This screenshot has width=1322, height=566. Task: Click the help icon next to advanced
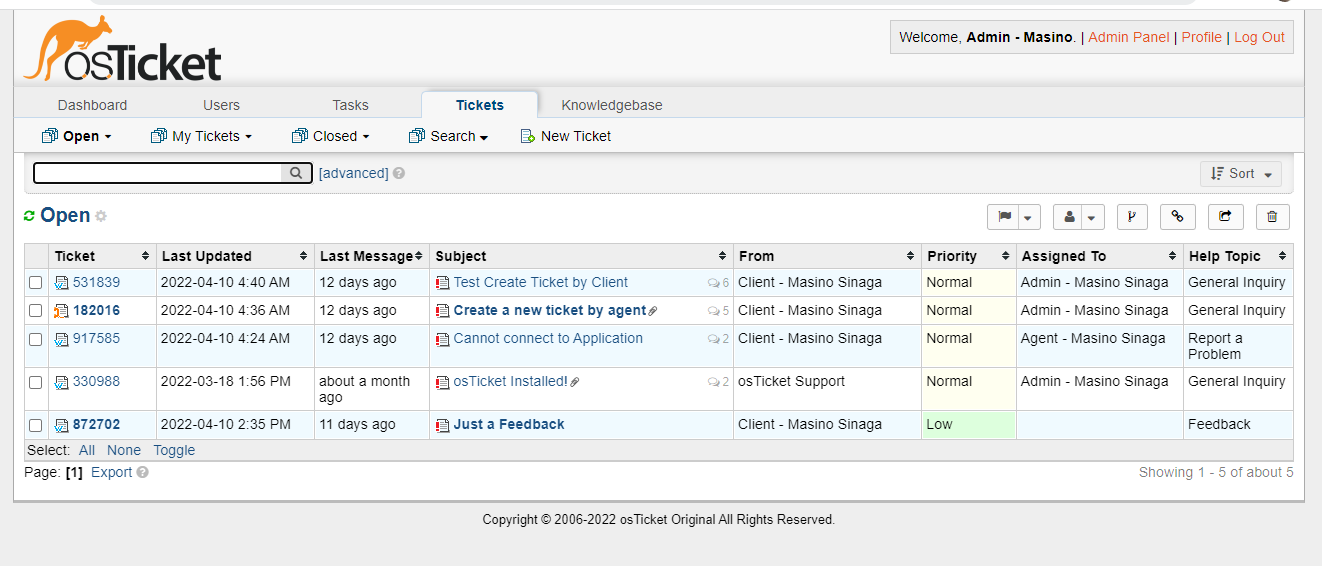coord(399,173)
